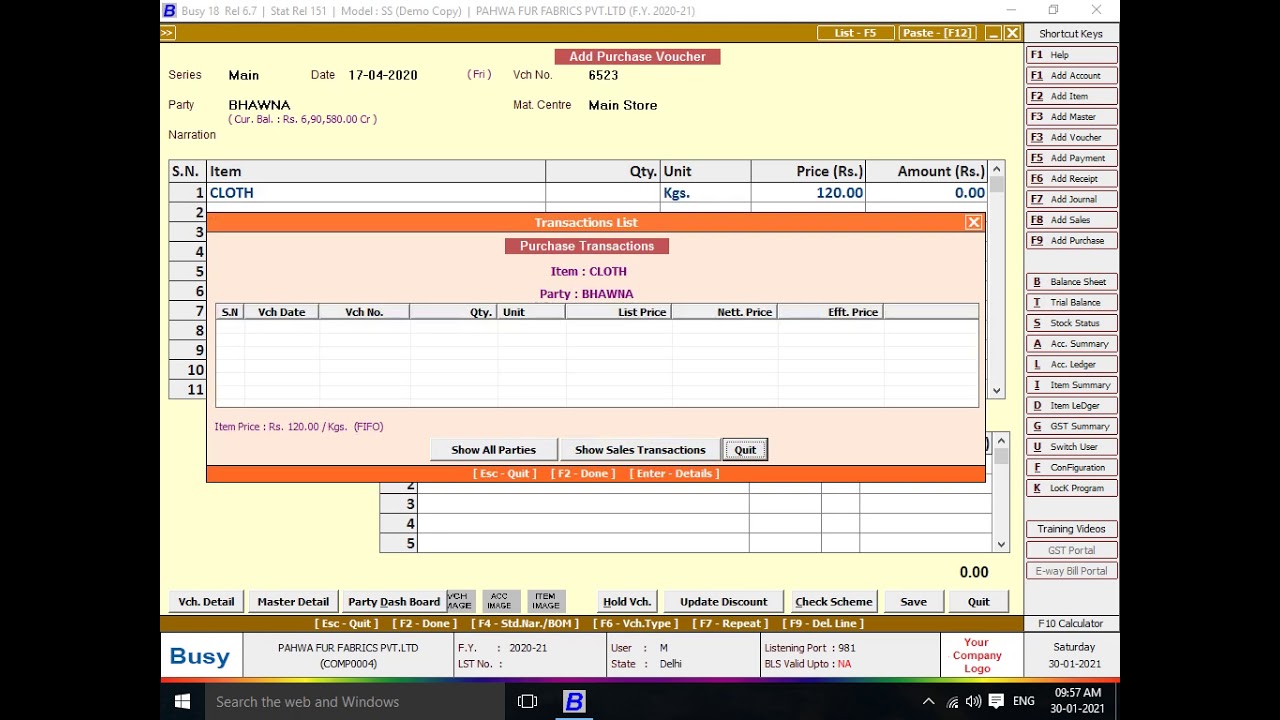Click Quit in Transactions List dialog

tap(745, 450)
